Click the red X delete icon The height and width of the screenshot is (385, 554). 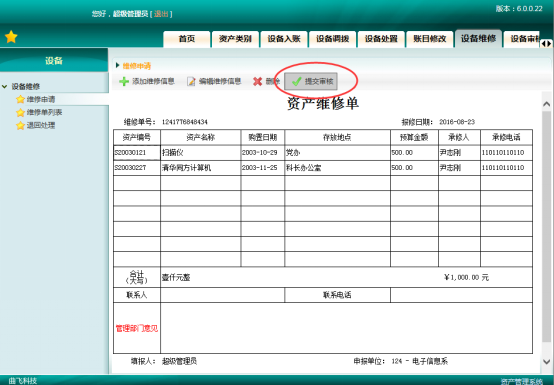[258, 82]
